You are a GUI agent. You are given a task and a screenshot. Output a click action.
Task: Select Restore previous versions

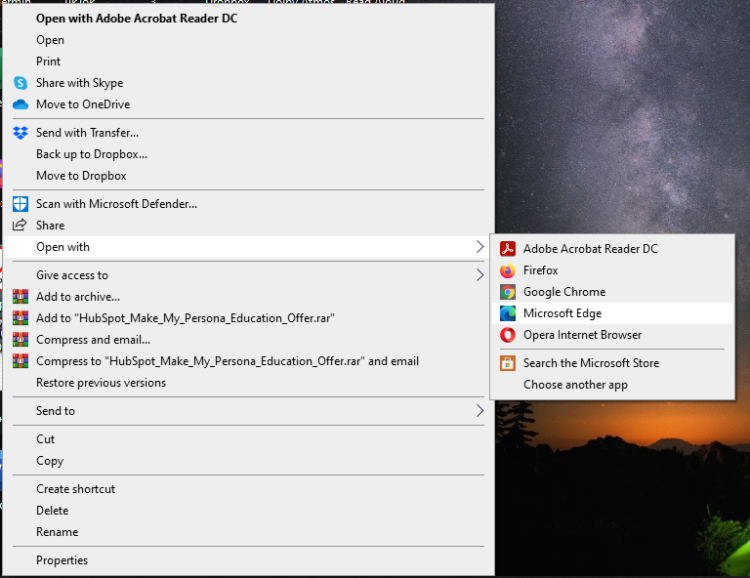(x=101, y=383)
